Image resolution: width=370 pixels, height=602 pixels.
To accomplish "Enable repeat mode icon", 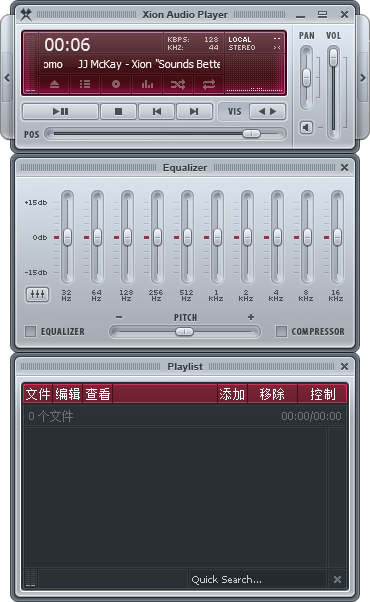I will coord(209,84).
